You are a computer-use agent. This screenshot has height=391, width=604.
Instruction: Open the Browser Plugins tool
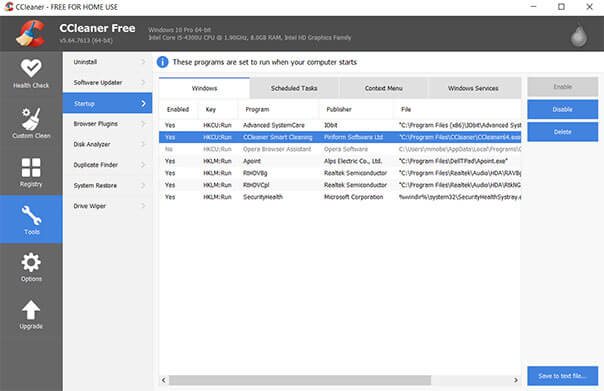click(x=107, y=124)
